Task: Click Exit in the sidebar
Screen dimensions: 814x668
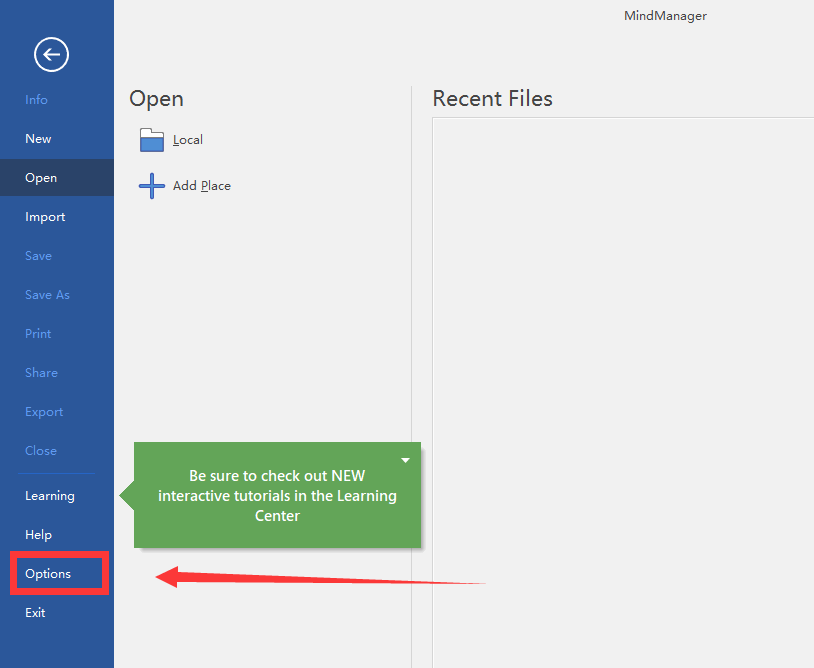Action: tap(35, 612)
